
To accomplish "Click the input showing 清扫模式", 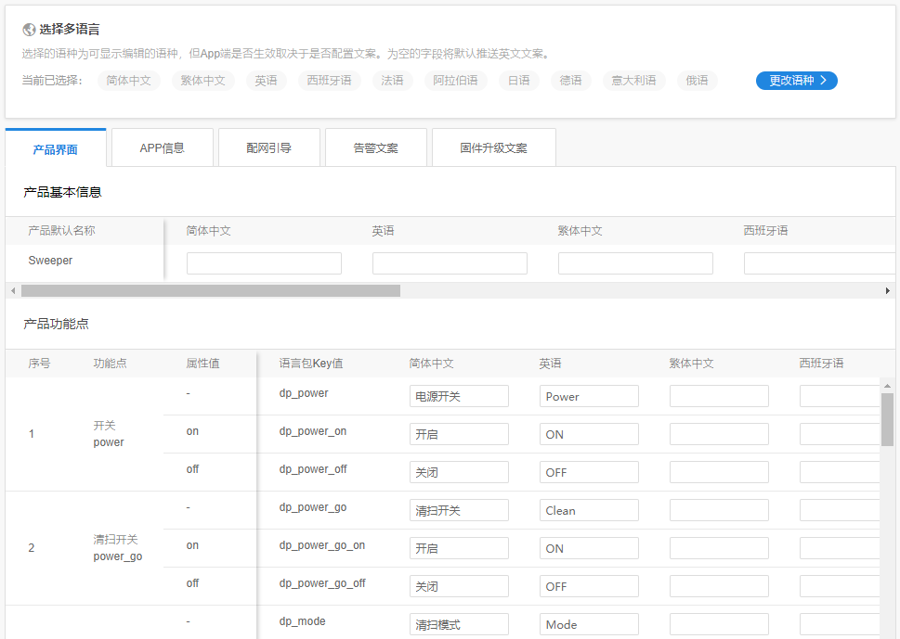I will point(458,621).
